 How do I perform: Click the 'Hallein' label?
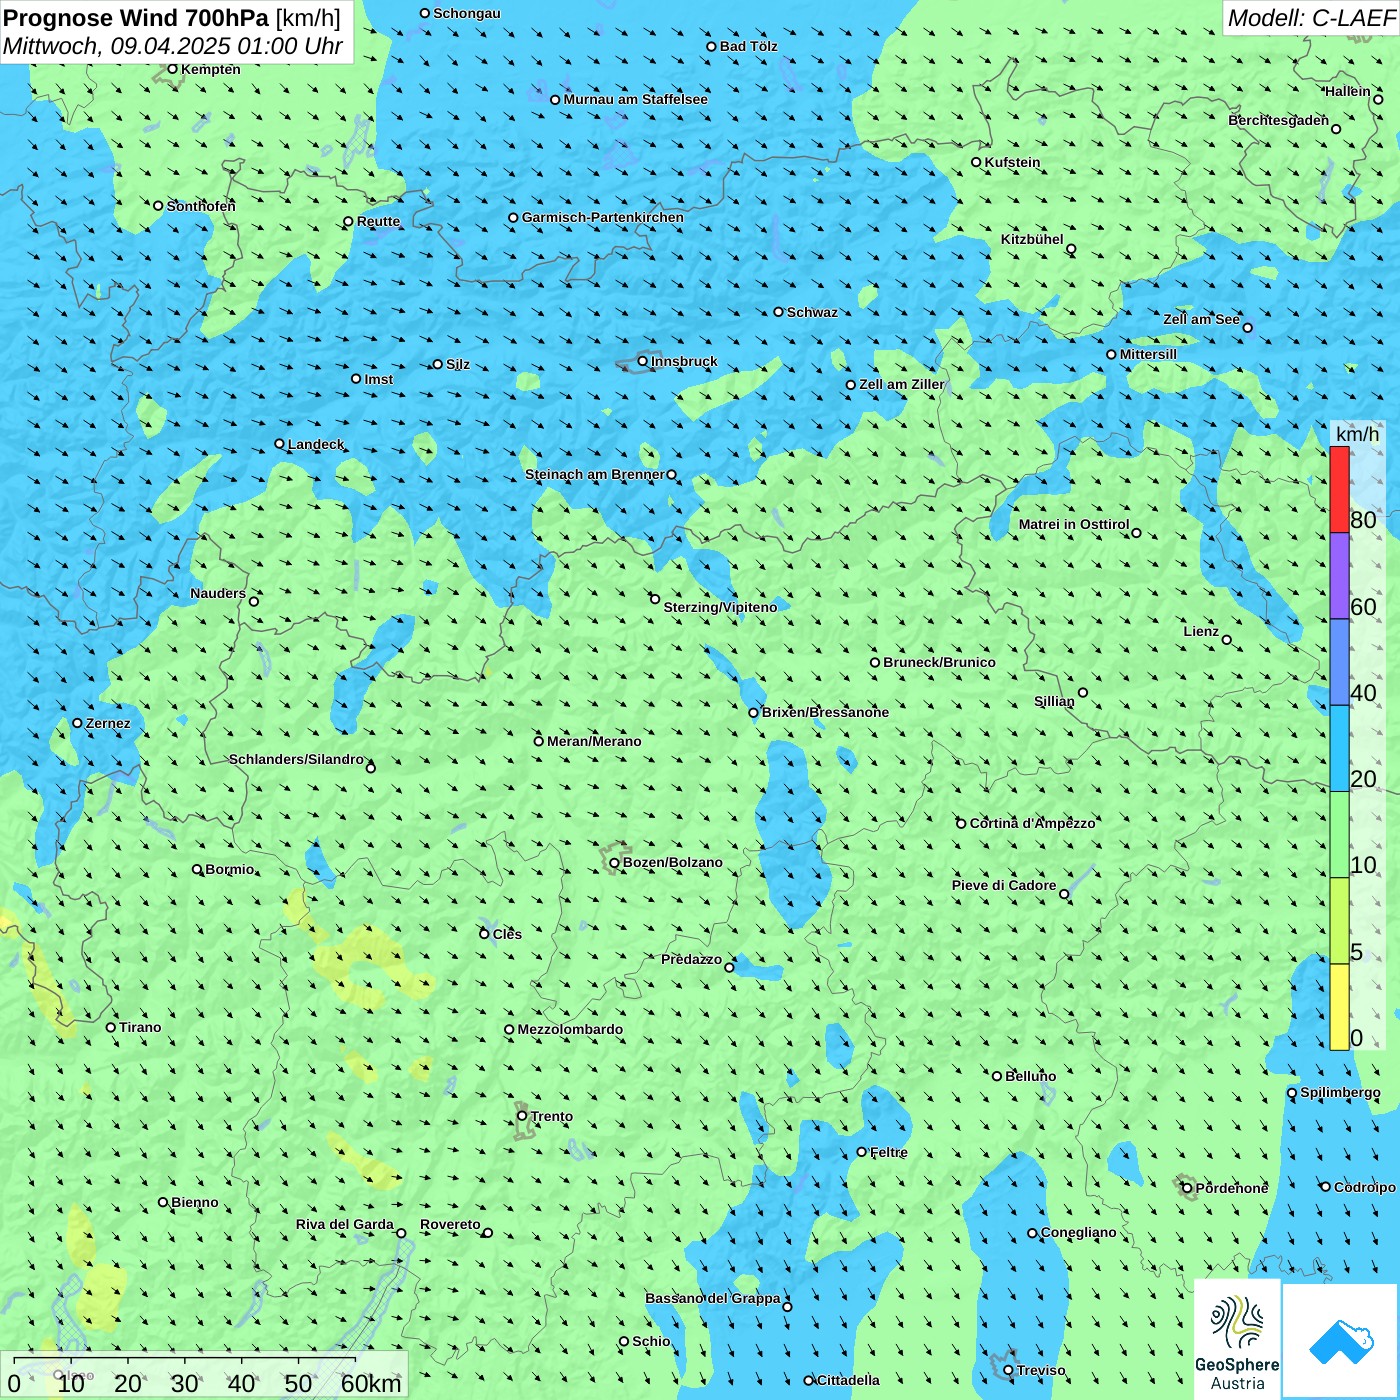(x=1348, y=91)
